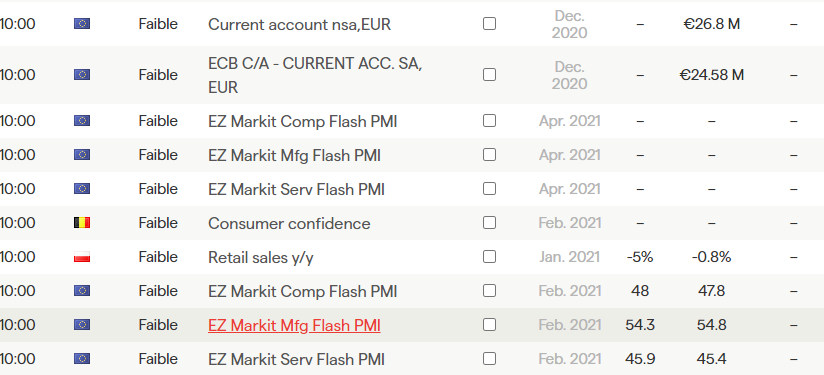Click the €26.8 M previous value
Viewport: 824px width, 375px height.
pos(712,24)
